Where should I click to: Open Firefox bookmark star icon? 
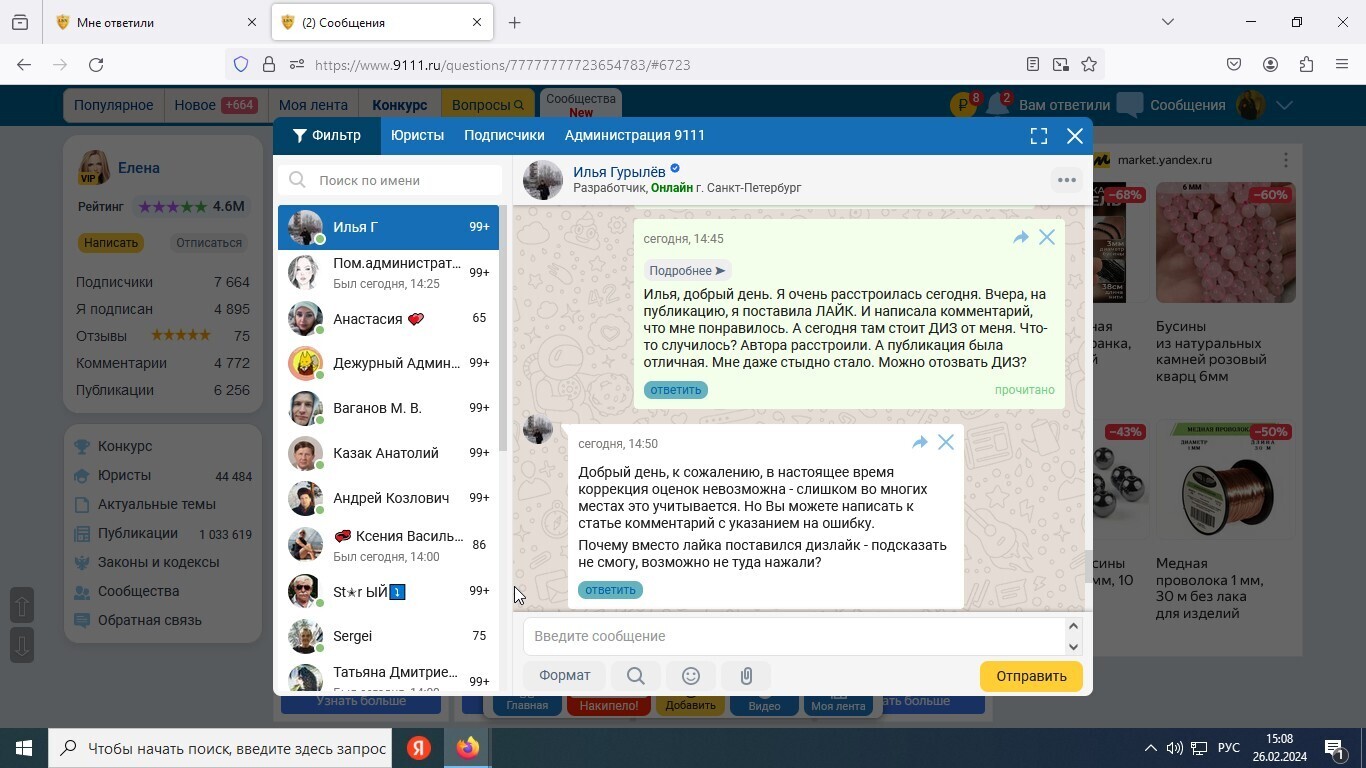(x=1089, y=65)
